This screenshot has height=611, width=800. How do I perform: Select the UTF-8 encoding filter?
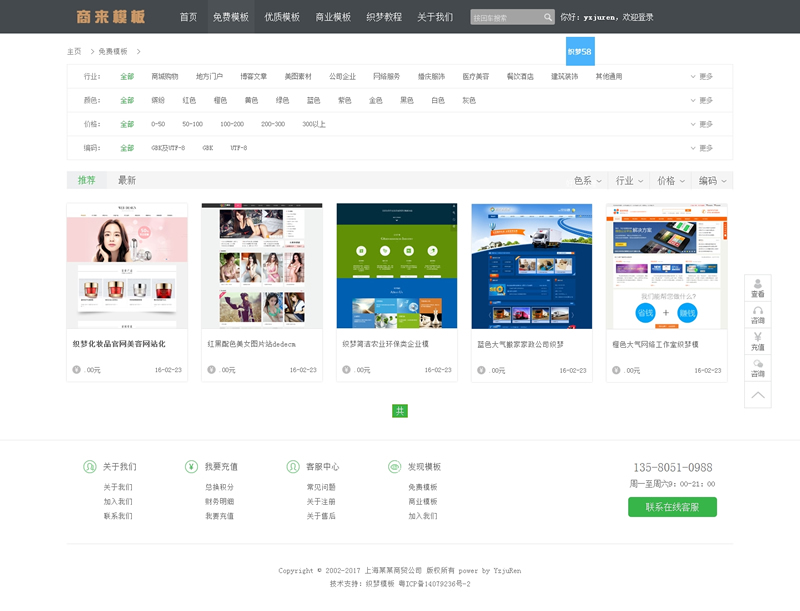pos(239,148)
